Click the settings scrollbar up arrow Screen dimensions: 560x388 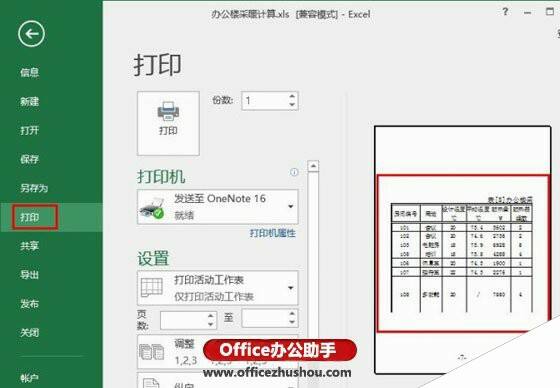(x=313, y=166)
